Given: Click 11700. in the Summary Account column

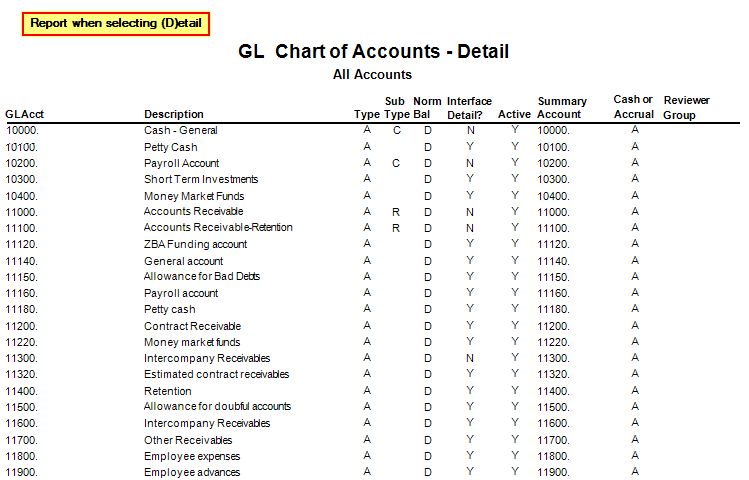Looking at the screenshot, I should (553, 440).
